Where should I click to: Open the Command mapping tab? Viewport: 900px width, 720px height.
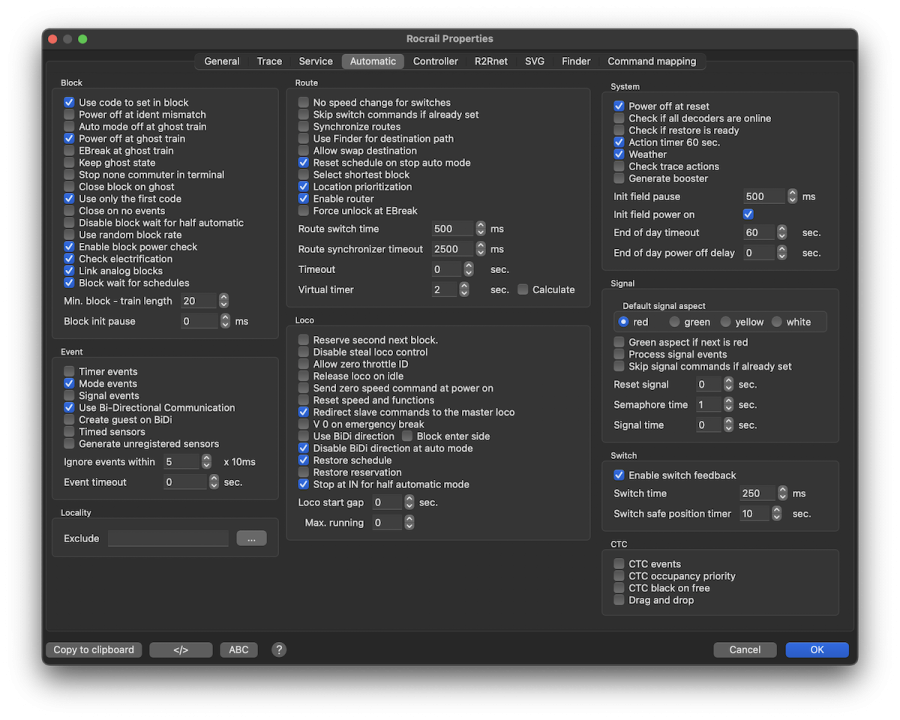coord(651,61)
